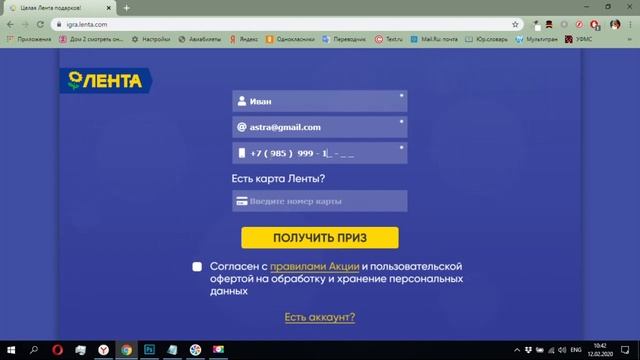Click the email field with astra@gmail.com
The height and width of the screenshot is (360, 640).
coord(320,127)
